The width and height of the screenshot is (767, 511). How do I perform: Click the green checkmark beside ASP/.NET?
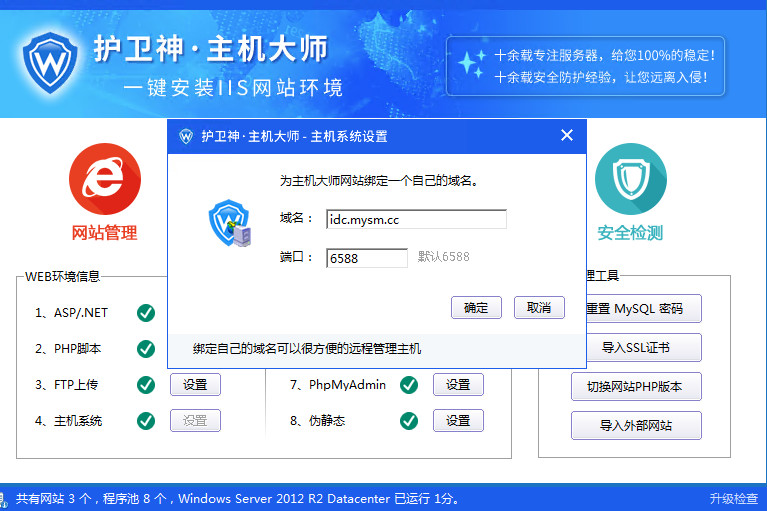click(146, 313)
